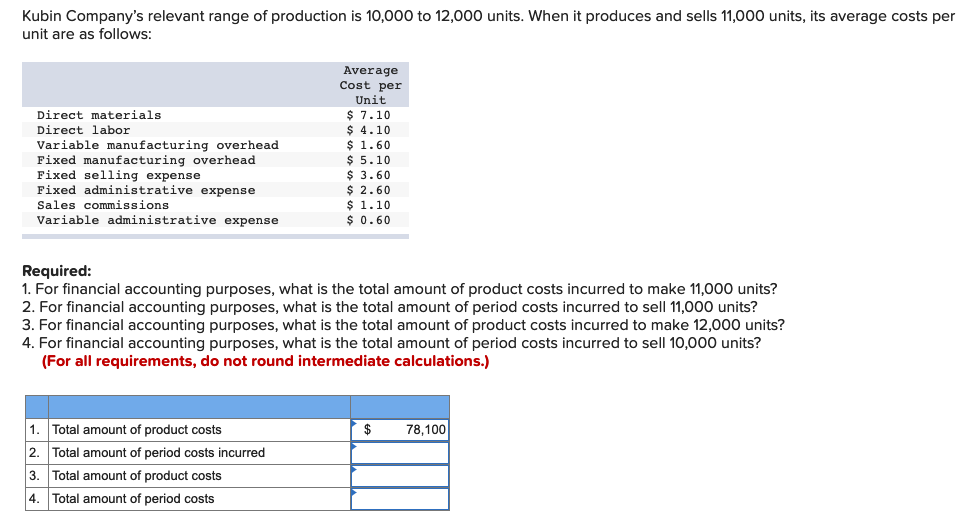
Task: Click the red 'do not round intermediate calculations' note
Action: pos(266,361)
